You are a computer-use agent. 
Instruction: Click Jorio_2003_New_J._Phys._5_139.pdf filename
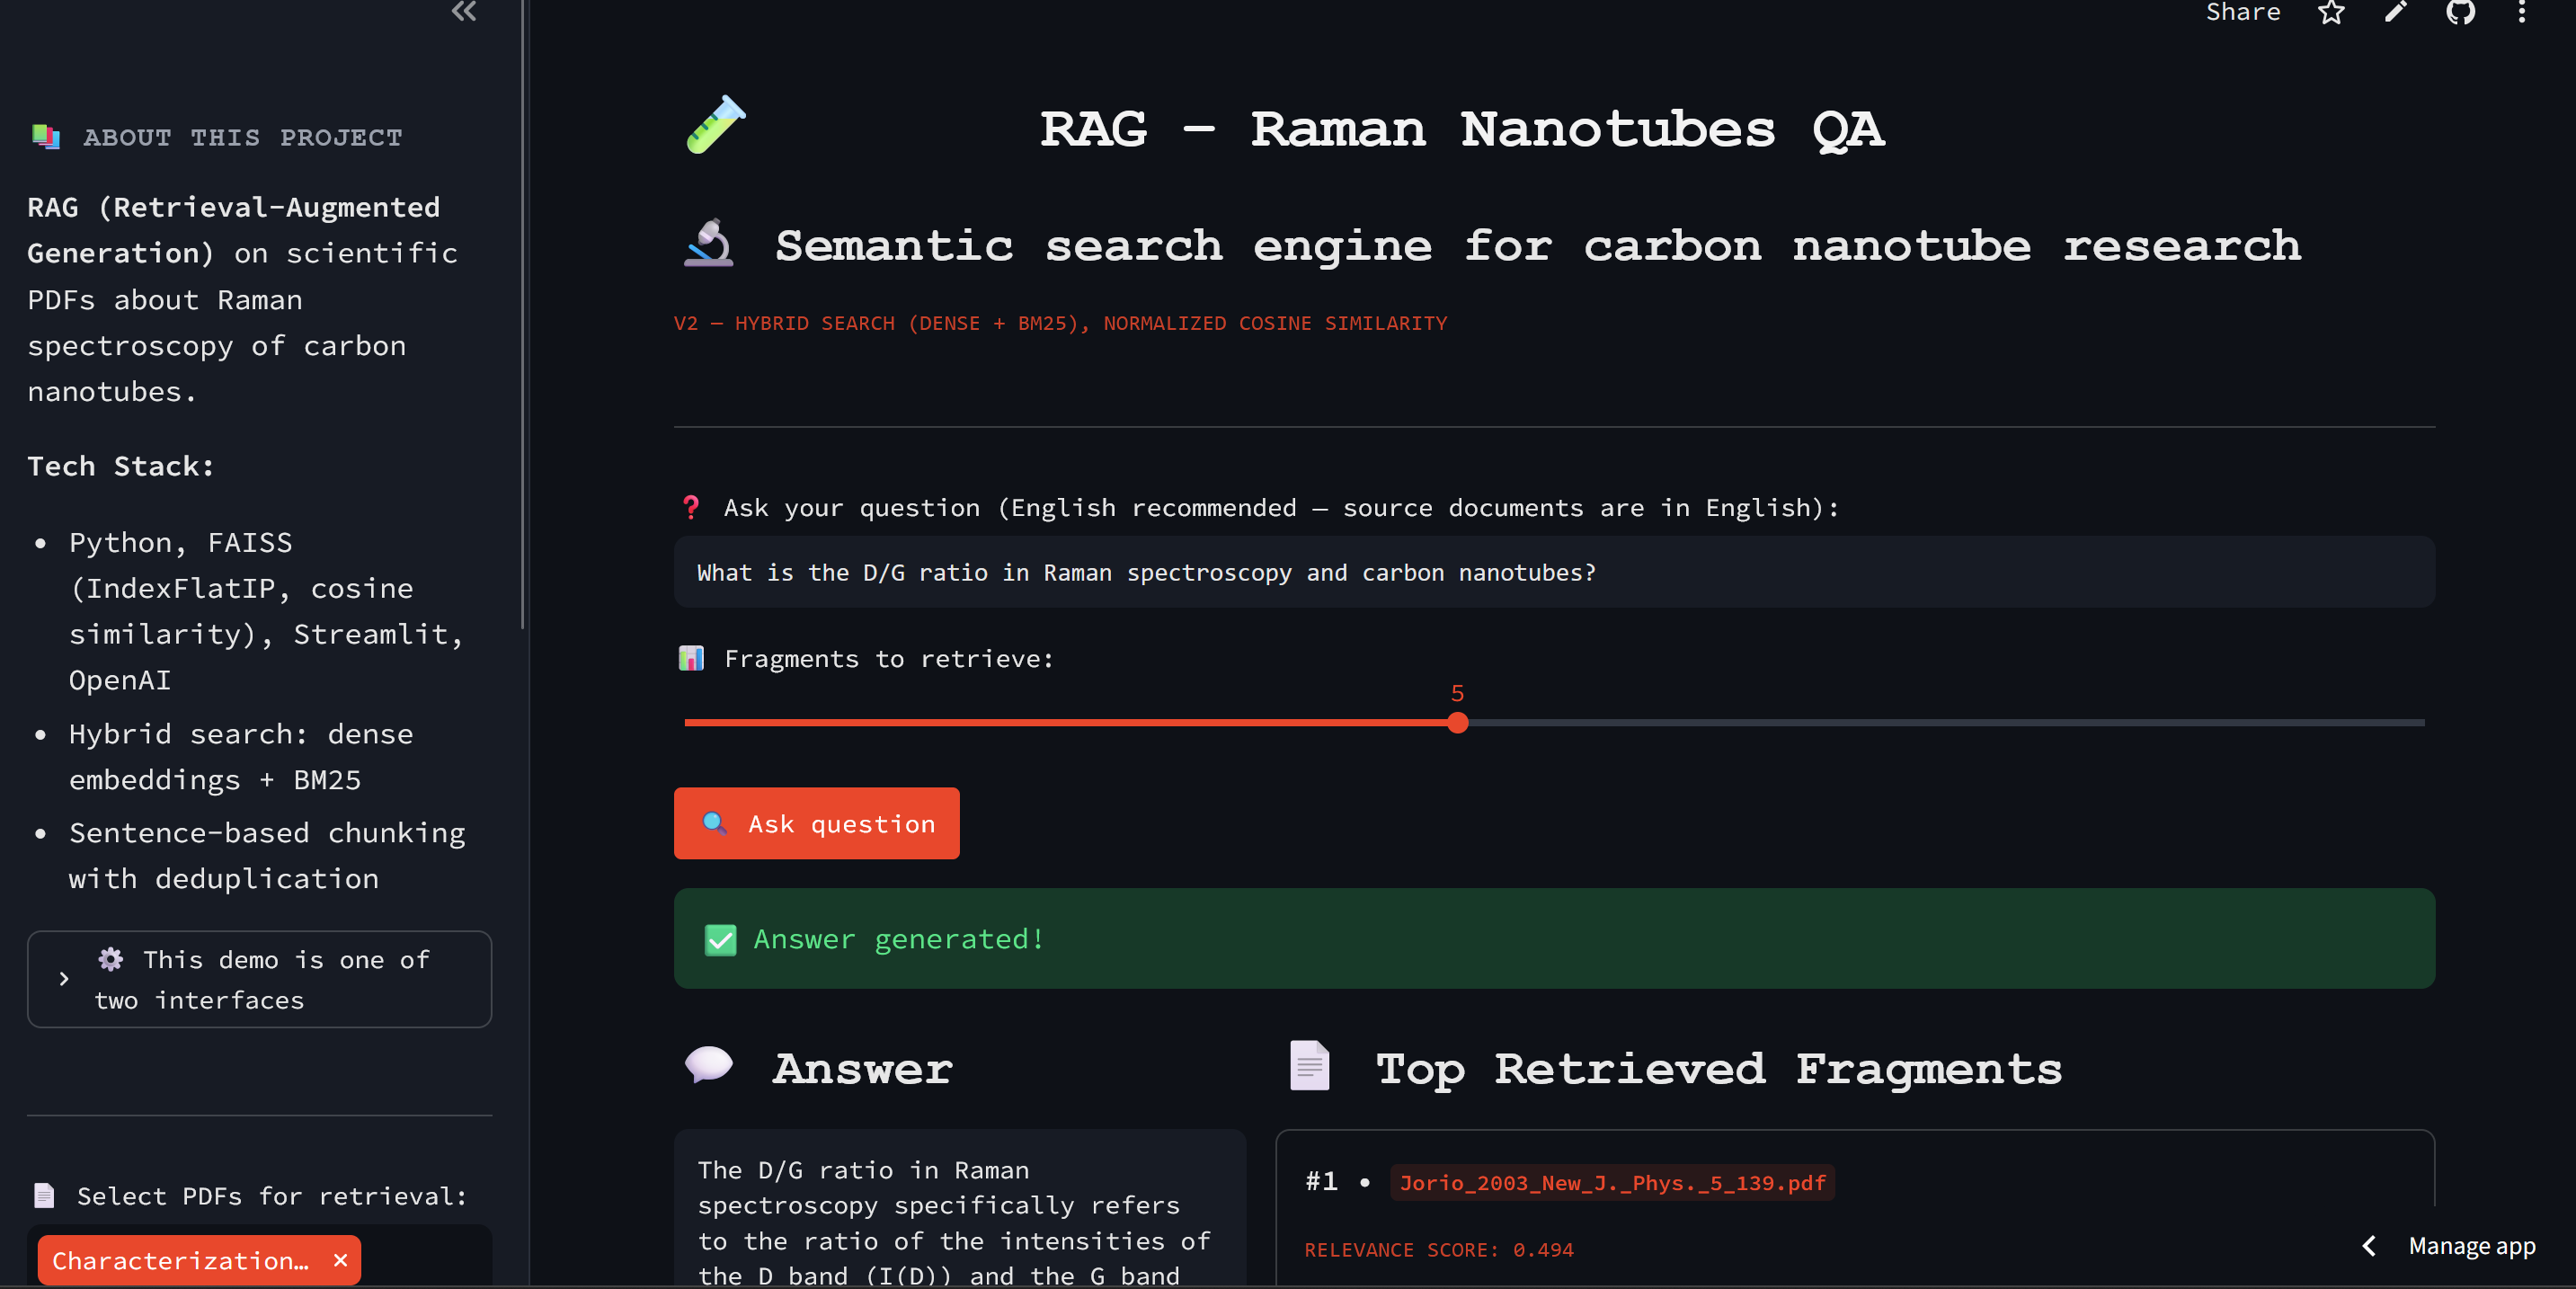(x=1612, y=1183)
